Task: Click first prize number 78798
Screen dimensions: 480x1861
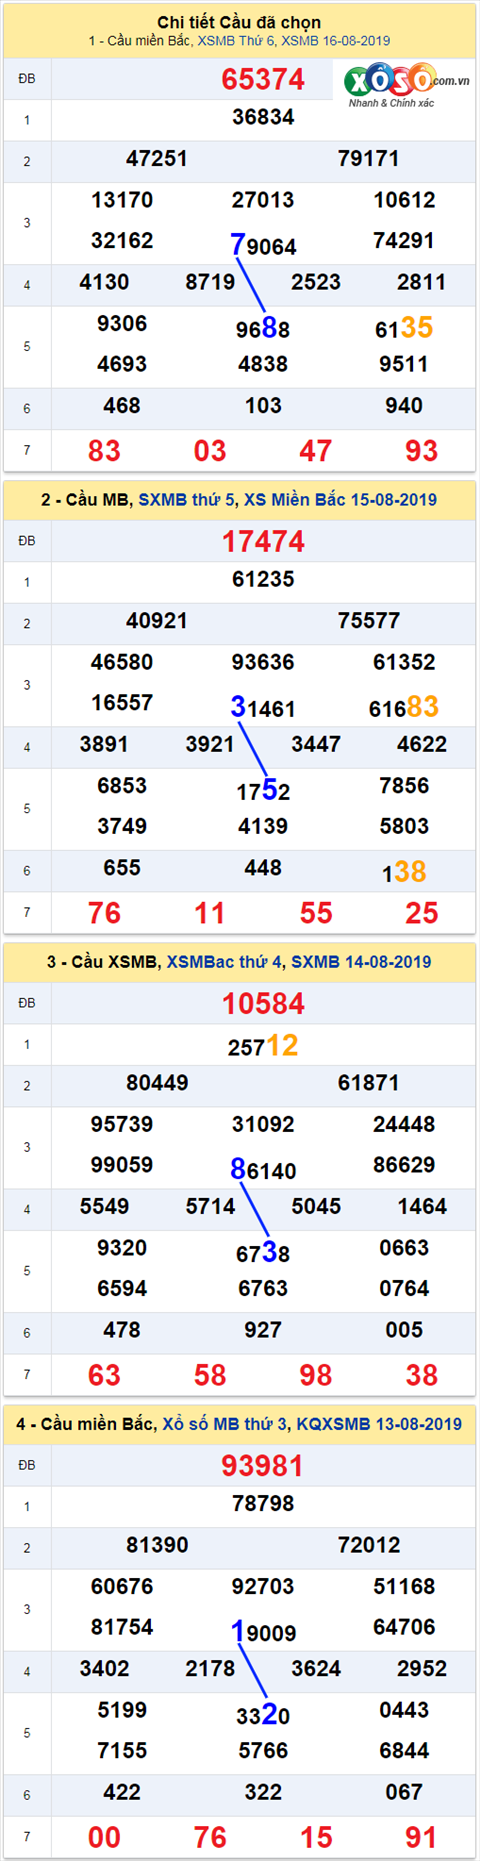Action: (263, 1503)
